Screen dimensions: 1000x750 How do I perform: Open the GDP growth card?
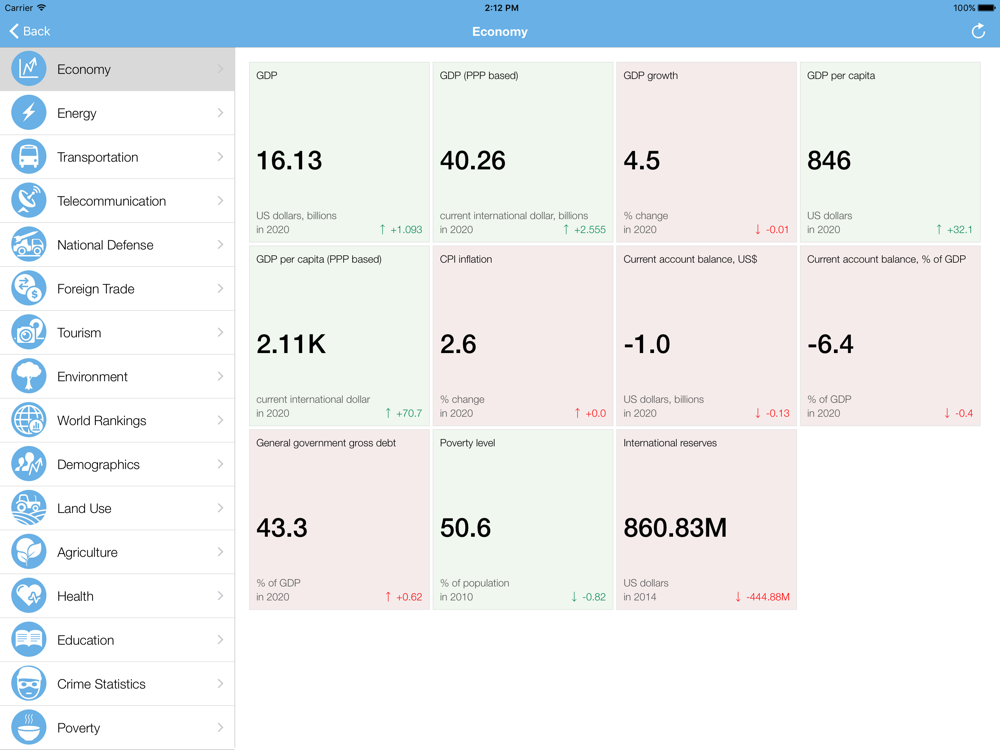(x=707, y=152)
